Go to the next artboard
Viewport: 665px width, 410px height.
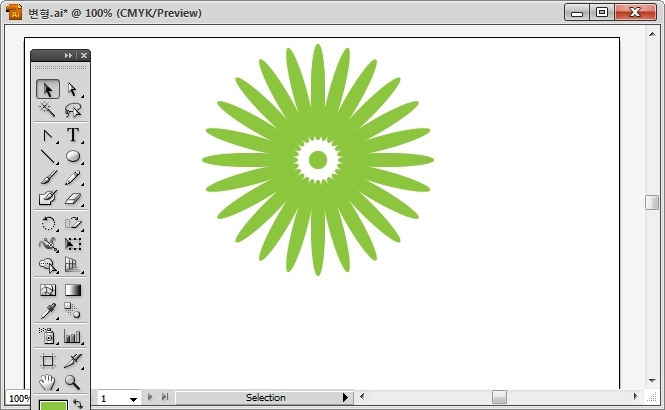coord(150,397)
